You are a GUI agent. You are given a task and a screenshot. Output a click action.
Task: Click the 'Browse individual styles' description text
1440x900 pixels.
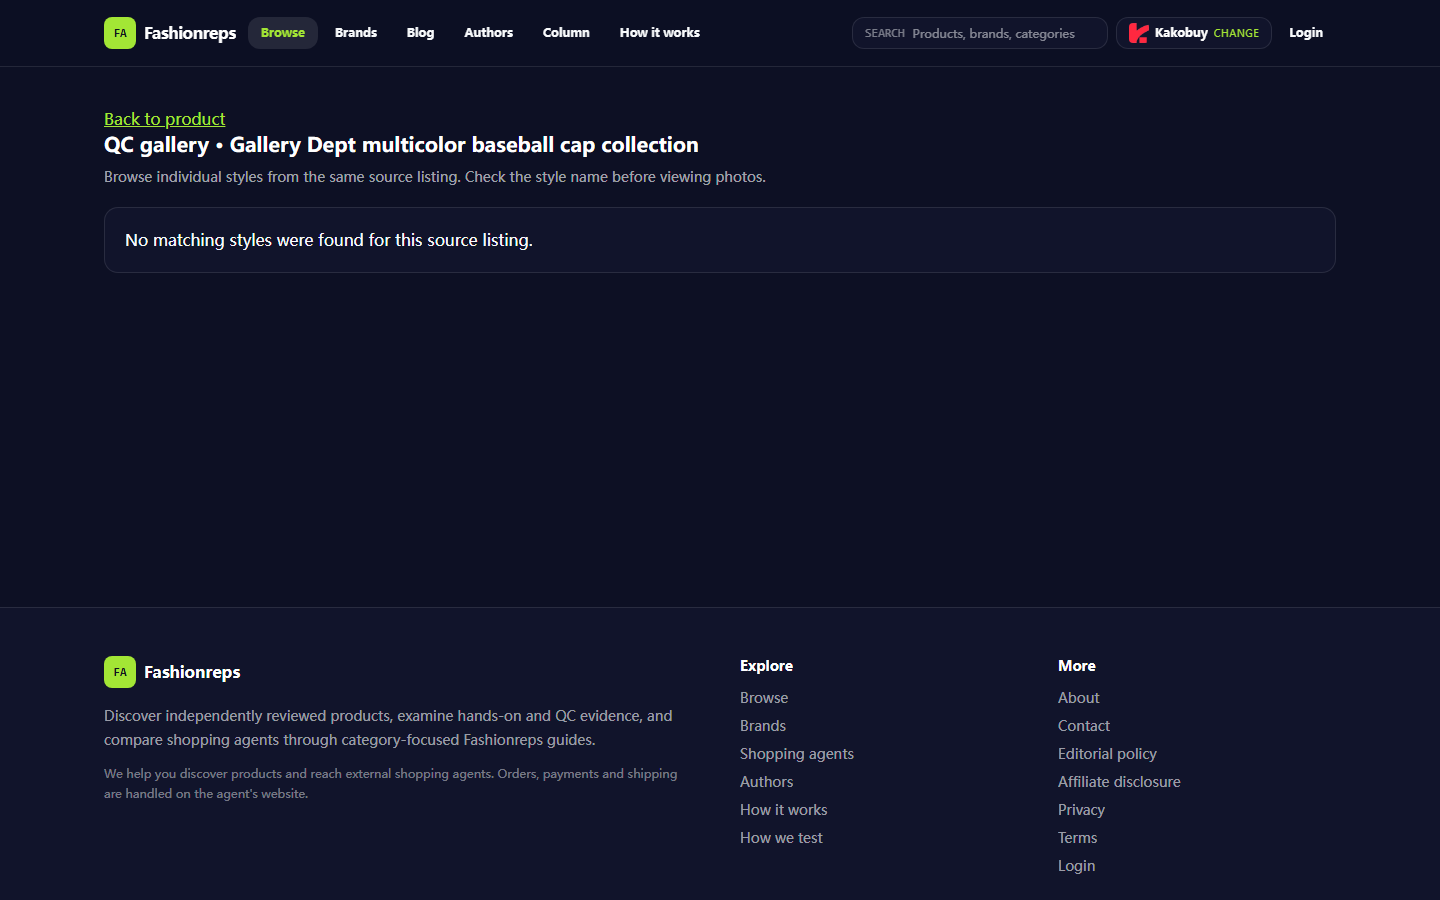coord(435,177)
